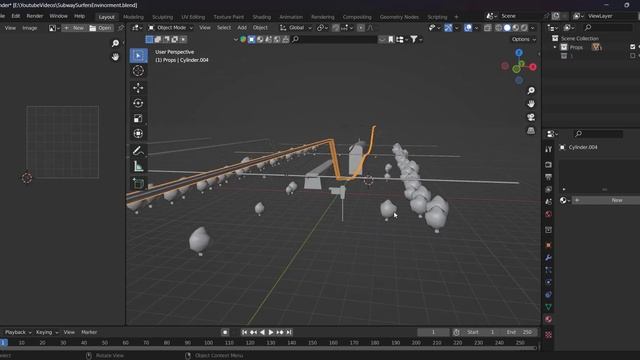Activate the 3D Cursor tool
Image resolution: width=640 pixels, height=360 pixels.
click(138, 71)
